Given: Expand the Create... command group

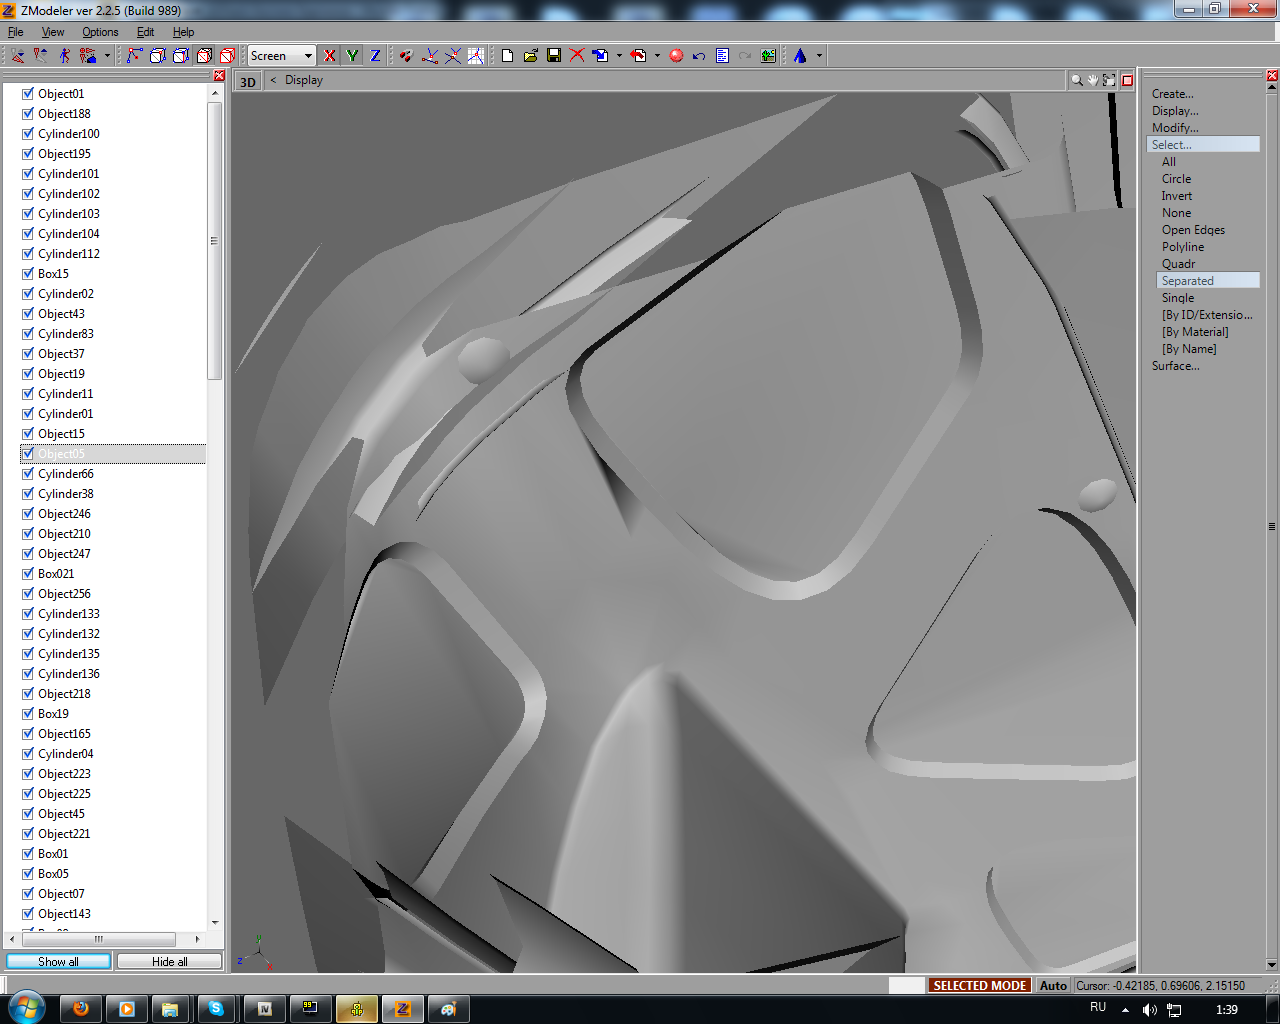Looking at the screenshot, I should [1172, 94].
